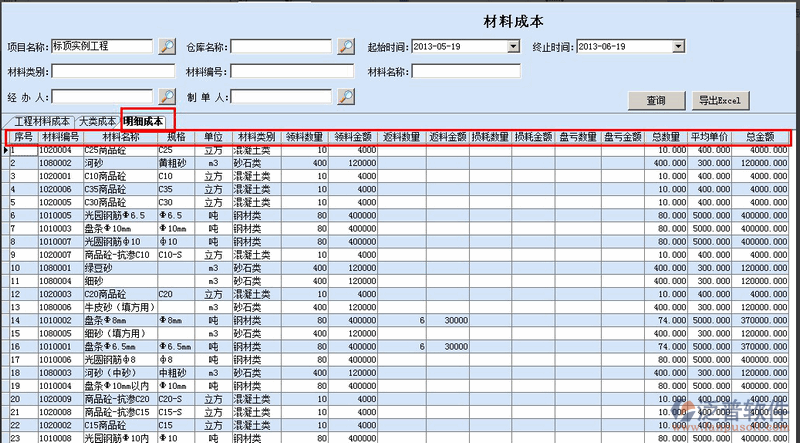The image size is (800, 443).
Task: Open the 终止时间 date dropdown
Action: coord(678,46)
